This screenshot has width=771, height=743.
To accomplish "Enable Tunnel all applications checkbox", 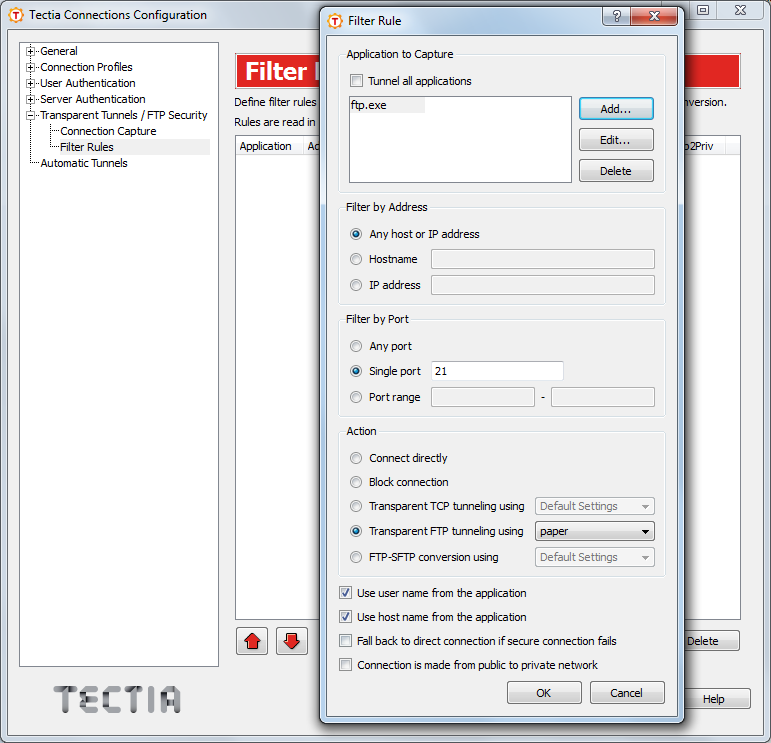I will click(356, 81).
